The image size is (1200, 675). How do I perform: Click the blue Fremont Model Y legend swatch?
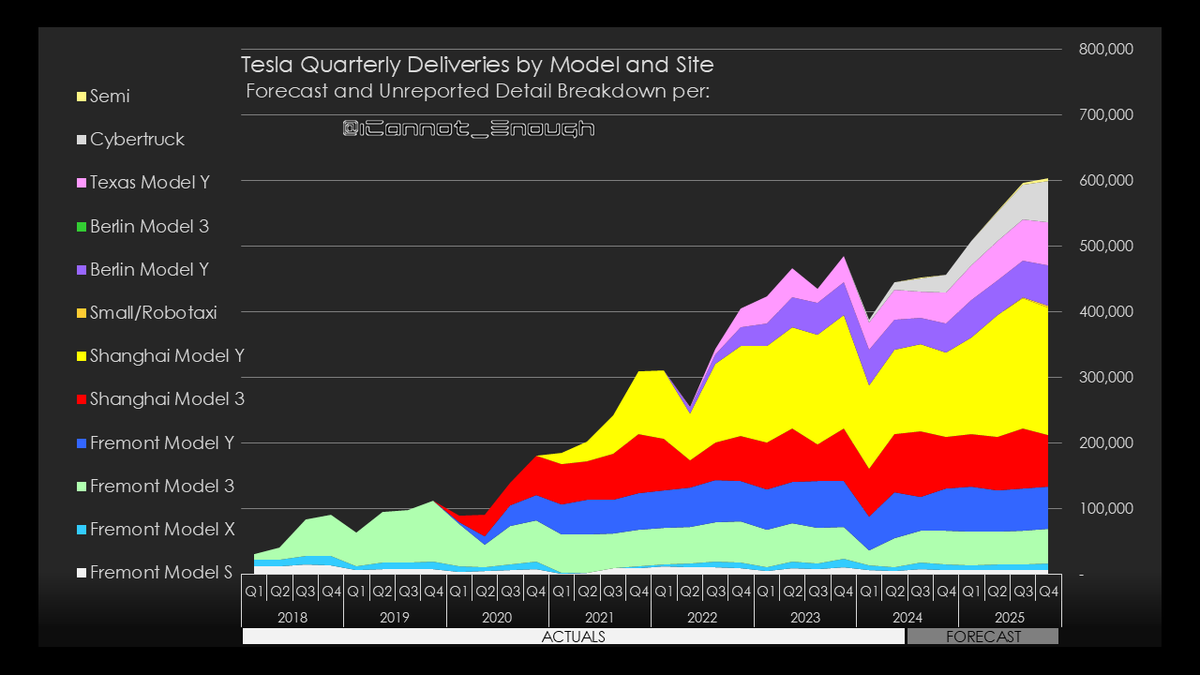[x=81, y=443]
